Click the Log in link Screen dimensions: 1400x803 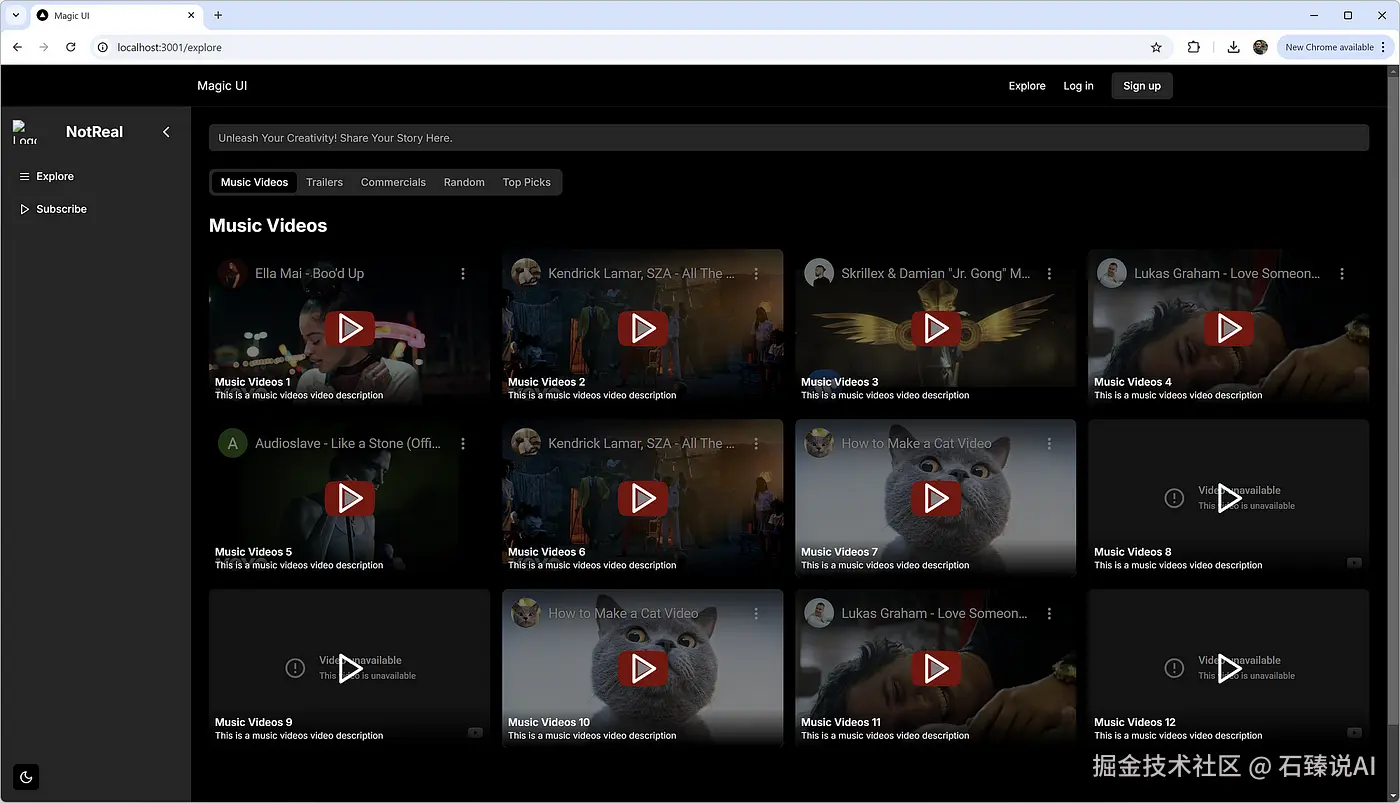(x=1078, y=86)
